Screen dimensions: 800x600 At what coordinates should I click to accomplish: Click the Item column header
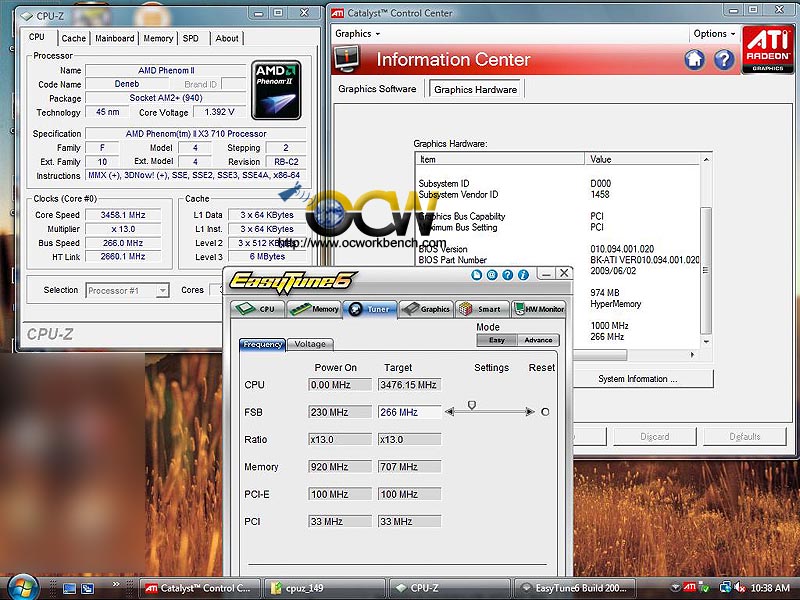[x=500, y=159]
